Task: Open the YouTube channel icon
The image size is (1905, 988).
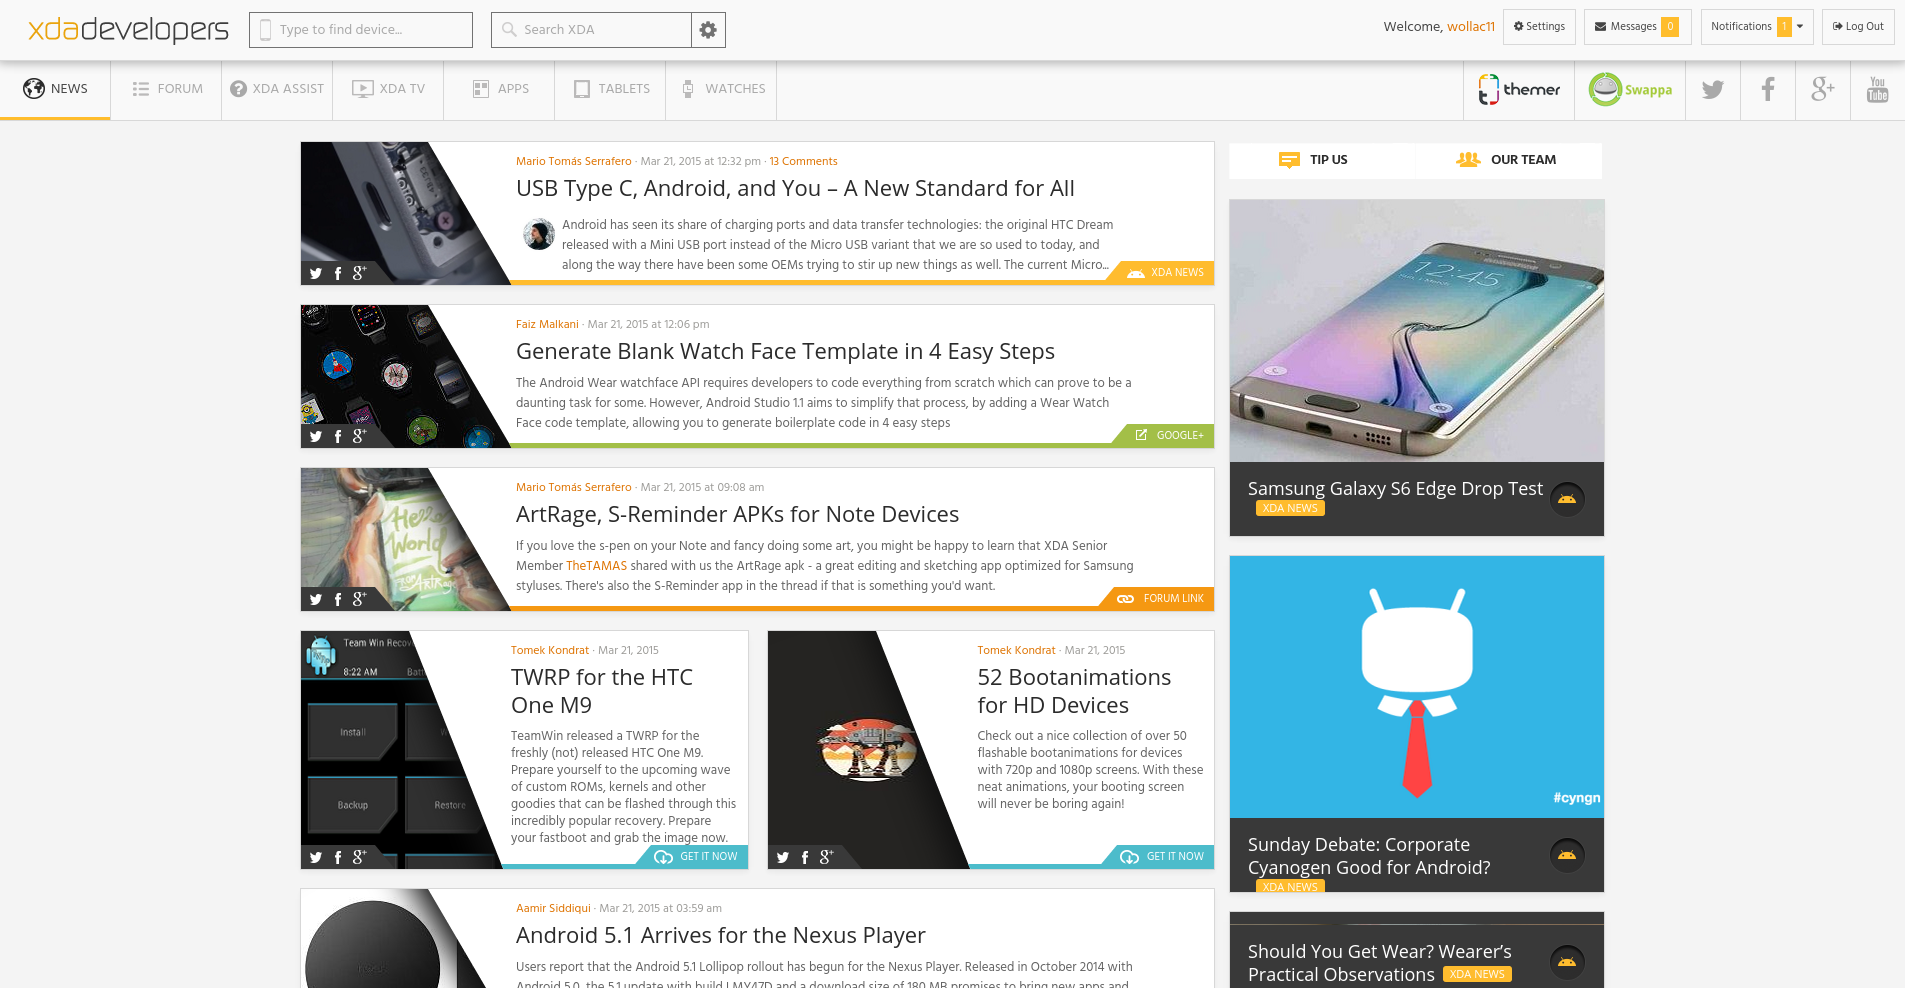Action: coord(1877,90)
